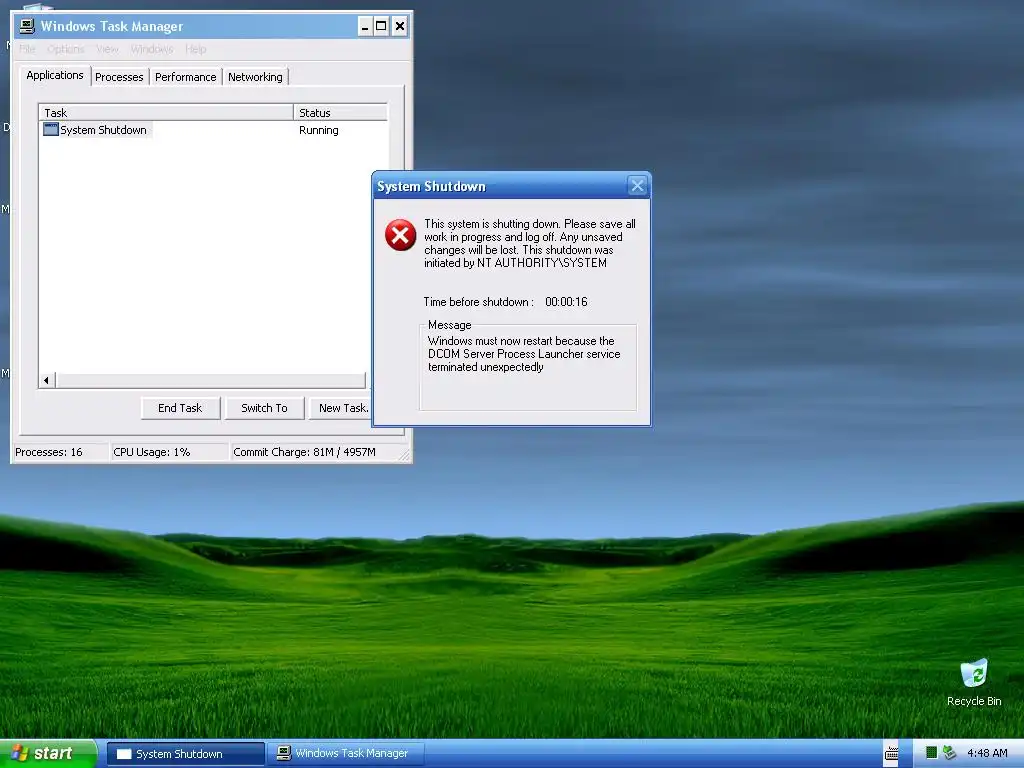
Task: Open the Recycle Bin desktop icon
Action: point(974,682)
